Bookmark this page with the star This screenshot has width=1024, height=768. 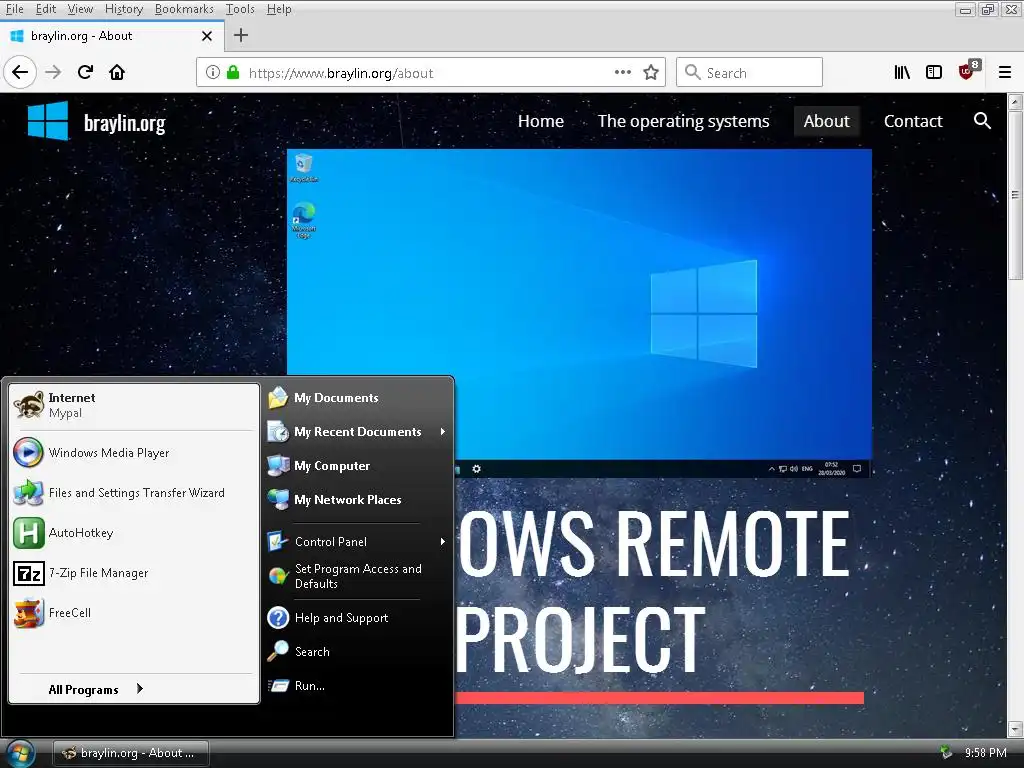click(650, 72)
